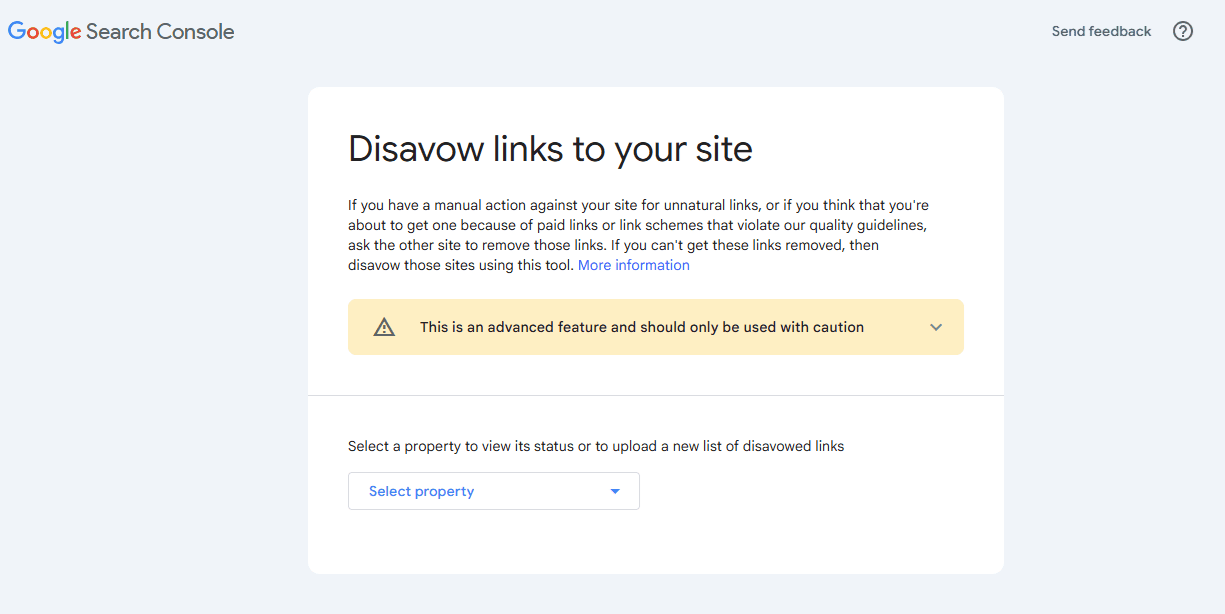Click the Send feedback button

tap(1101, 31)
